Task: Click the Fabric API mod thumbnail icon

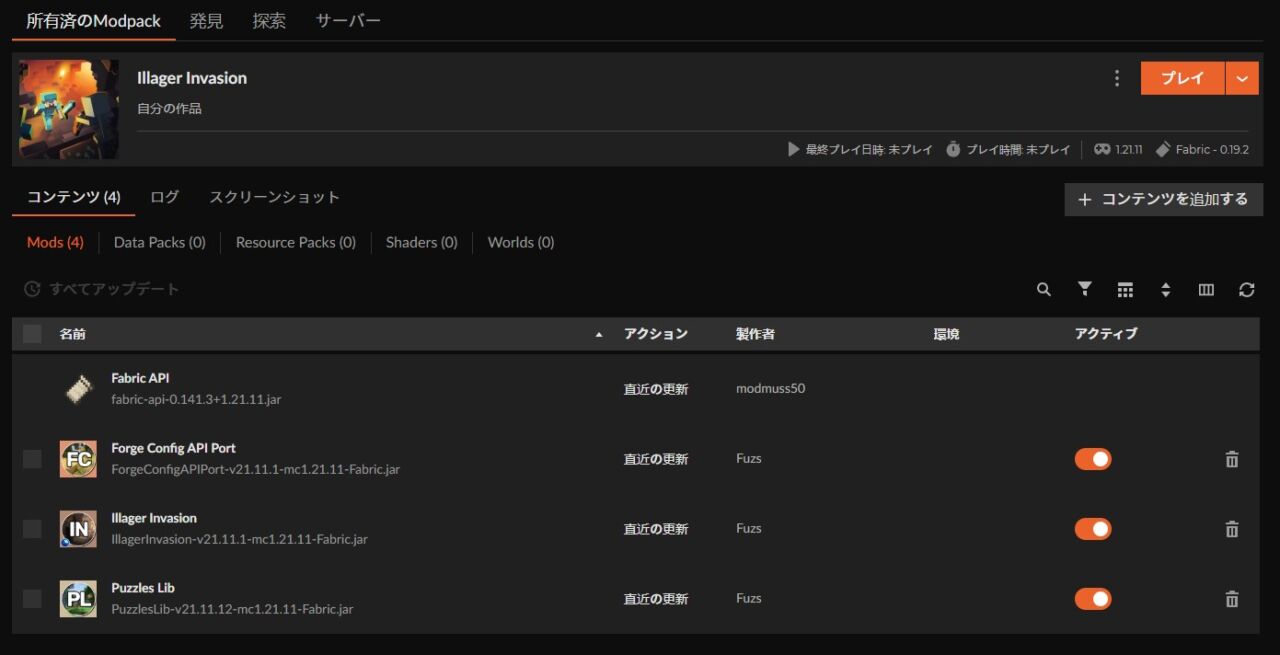Action: 78,388
